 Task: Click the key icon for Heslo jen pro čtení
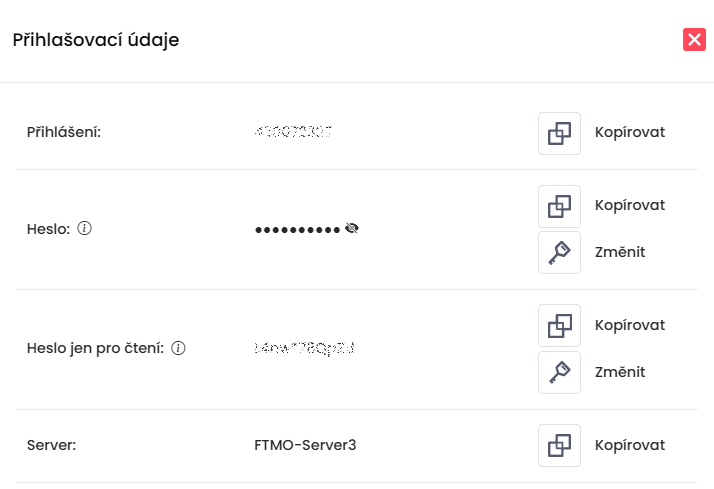pyautogui.click(x=559, y=372)
